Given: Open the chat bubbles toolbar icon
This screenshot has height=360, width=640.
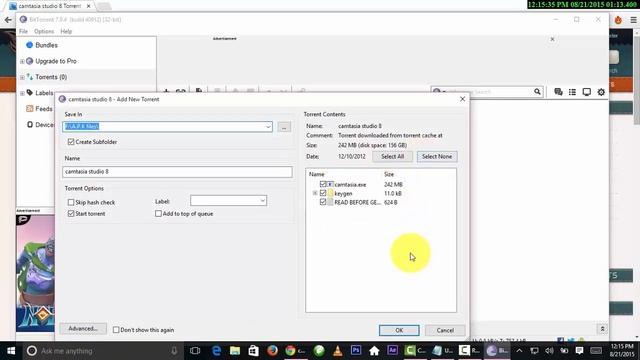Looking at the screenshot, I should (558, 92).
